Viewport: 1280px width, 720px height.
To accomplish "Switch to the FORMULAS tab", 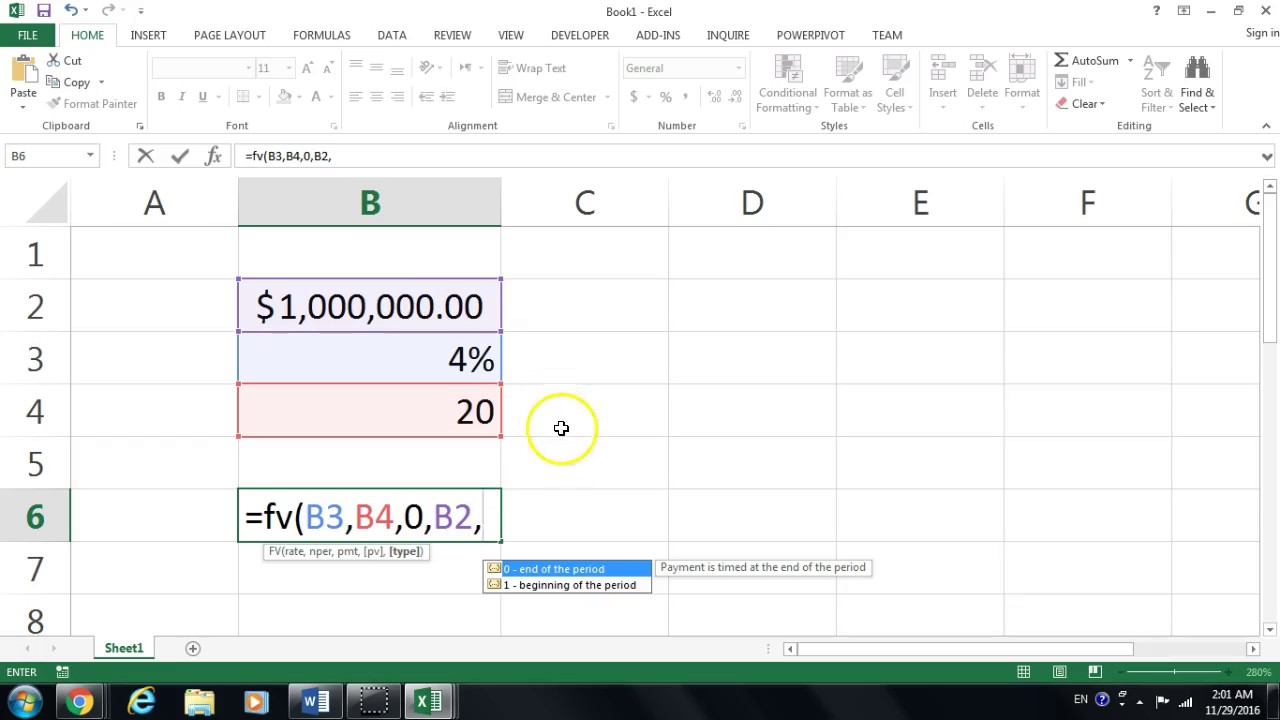I will pyautogui.click(x=322, y=35).
